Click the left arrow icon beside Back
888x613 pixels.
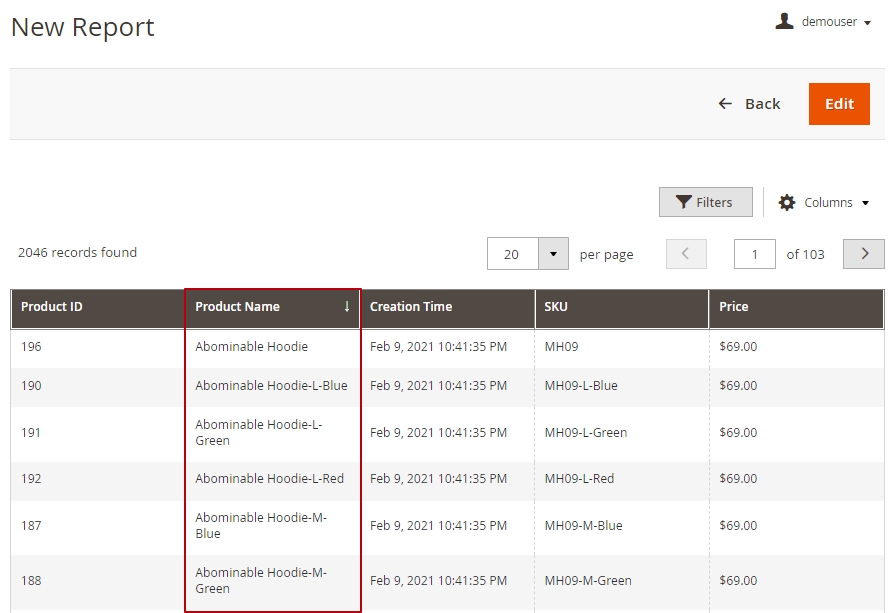[725, 104]
